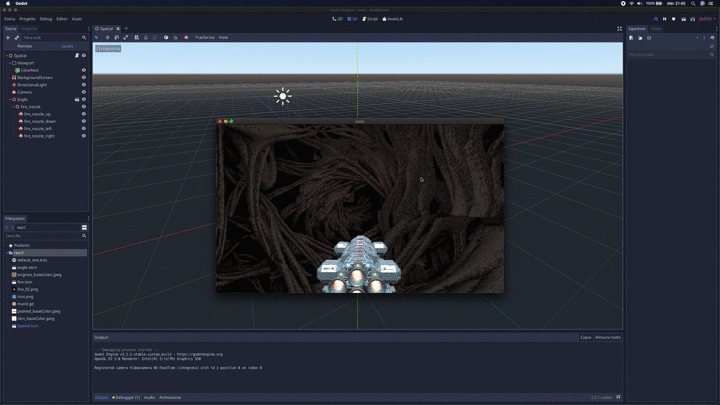
Task: Toggle the local space cube icon
Action: (x=166, y=38)
